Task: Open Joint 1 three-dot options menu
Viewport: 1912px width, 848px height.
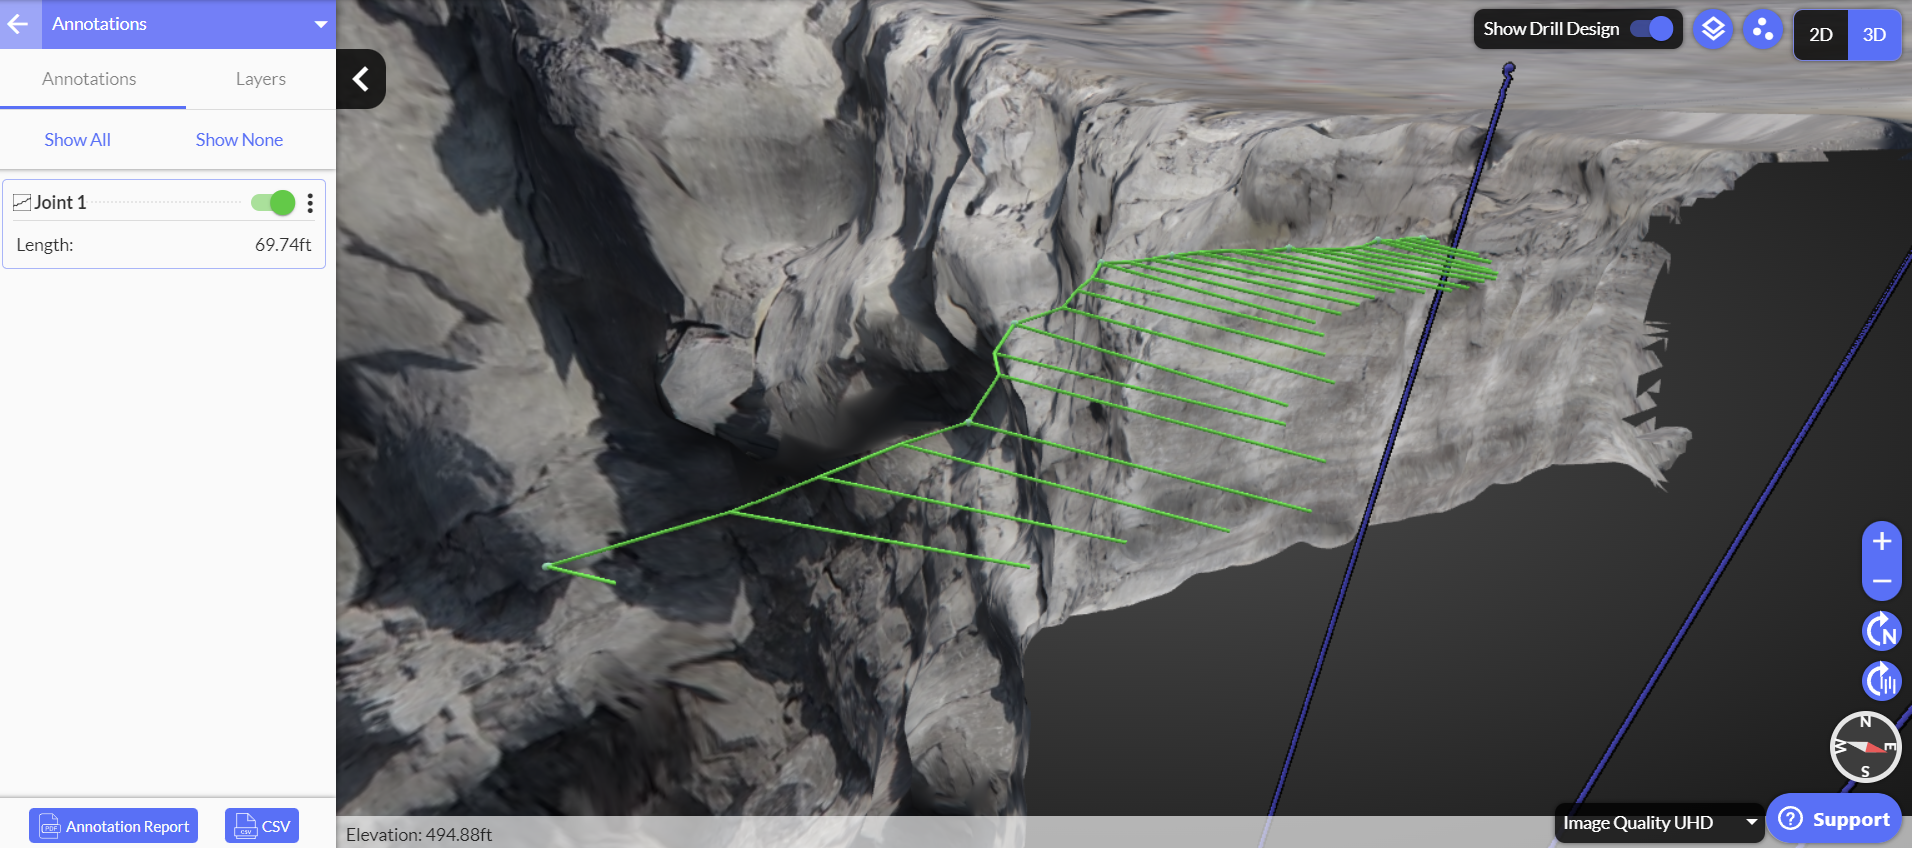Action: pos(310,203)
